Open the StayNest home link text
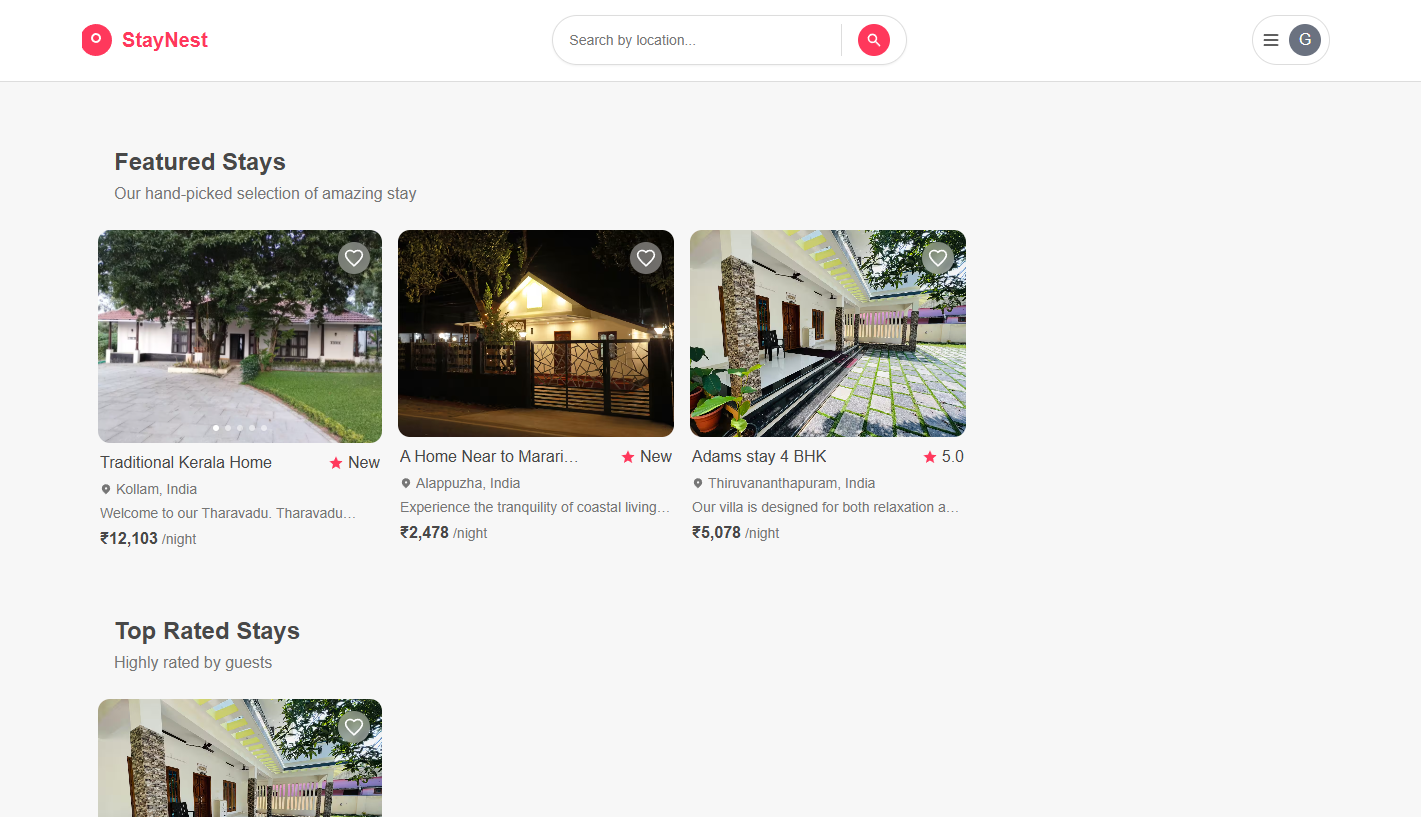1421x817 pixels. pos(165,40)
